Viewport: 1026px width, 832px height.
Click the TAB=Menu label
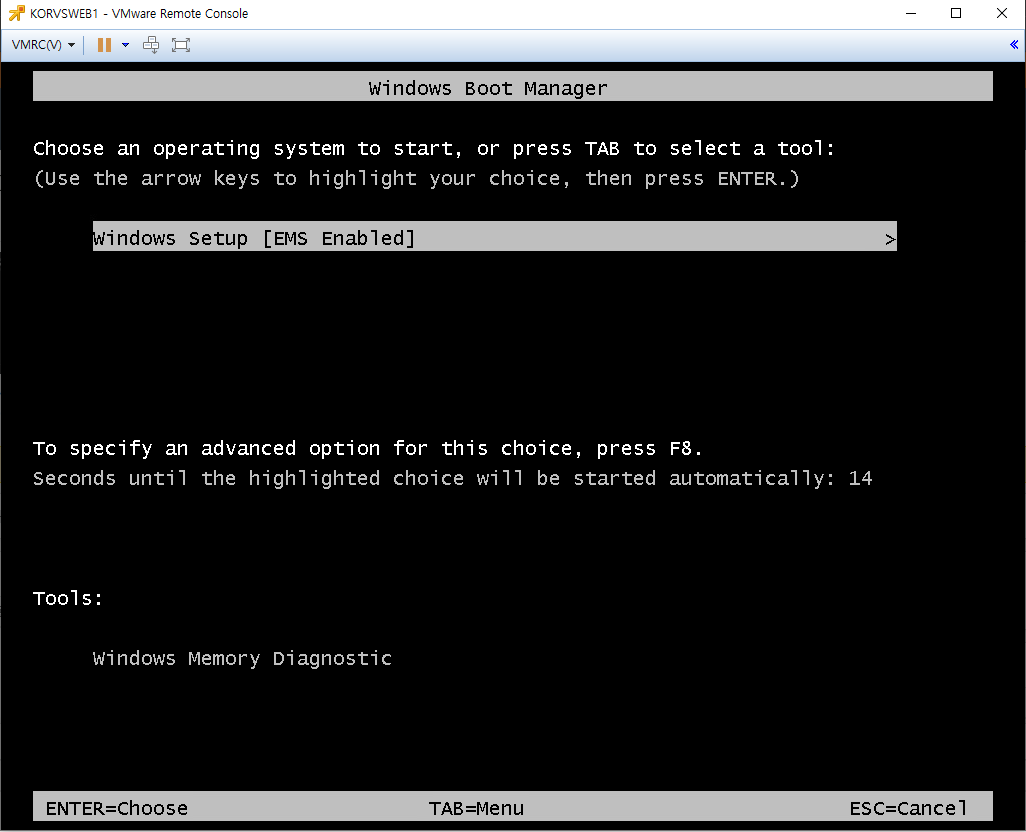[476, 808]
